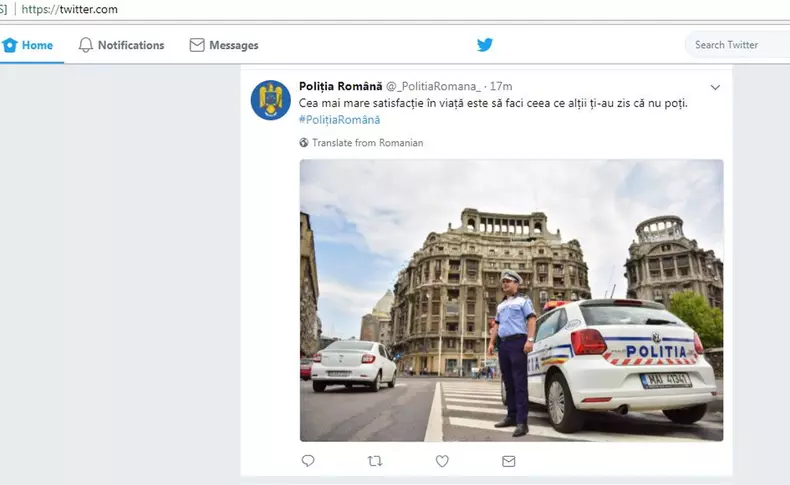The image size is (790, 485).
Task: Click the Twitter bird logo
Action: [x=485, y=45]
